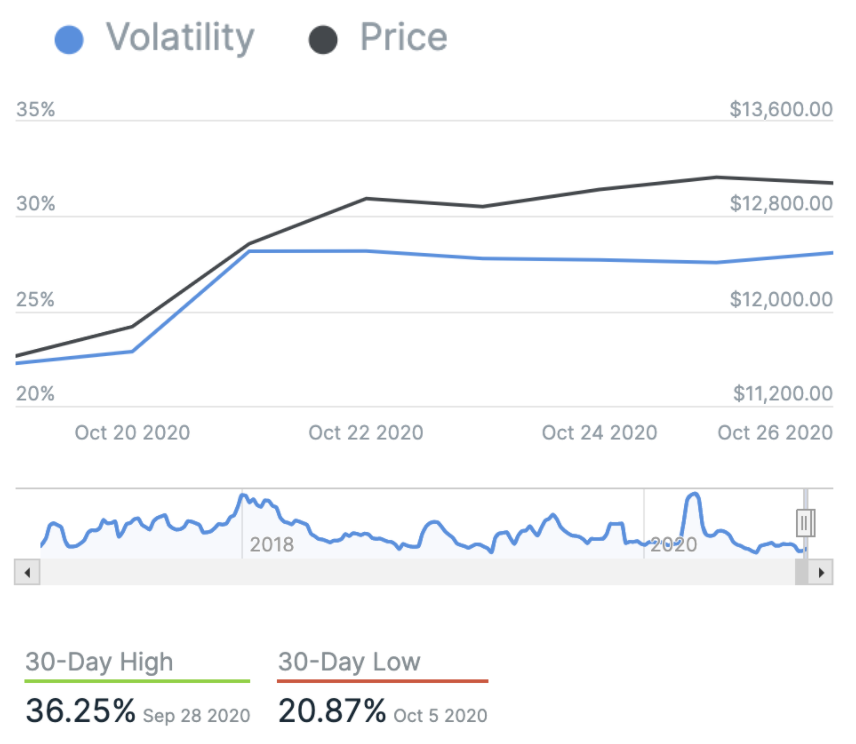This screenshot has height=744, width=856.
Task: Click the scrollbar thumb at far right
Action: [802, 573]
